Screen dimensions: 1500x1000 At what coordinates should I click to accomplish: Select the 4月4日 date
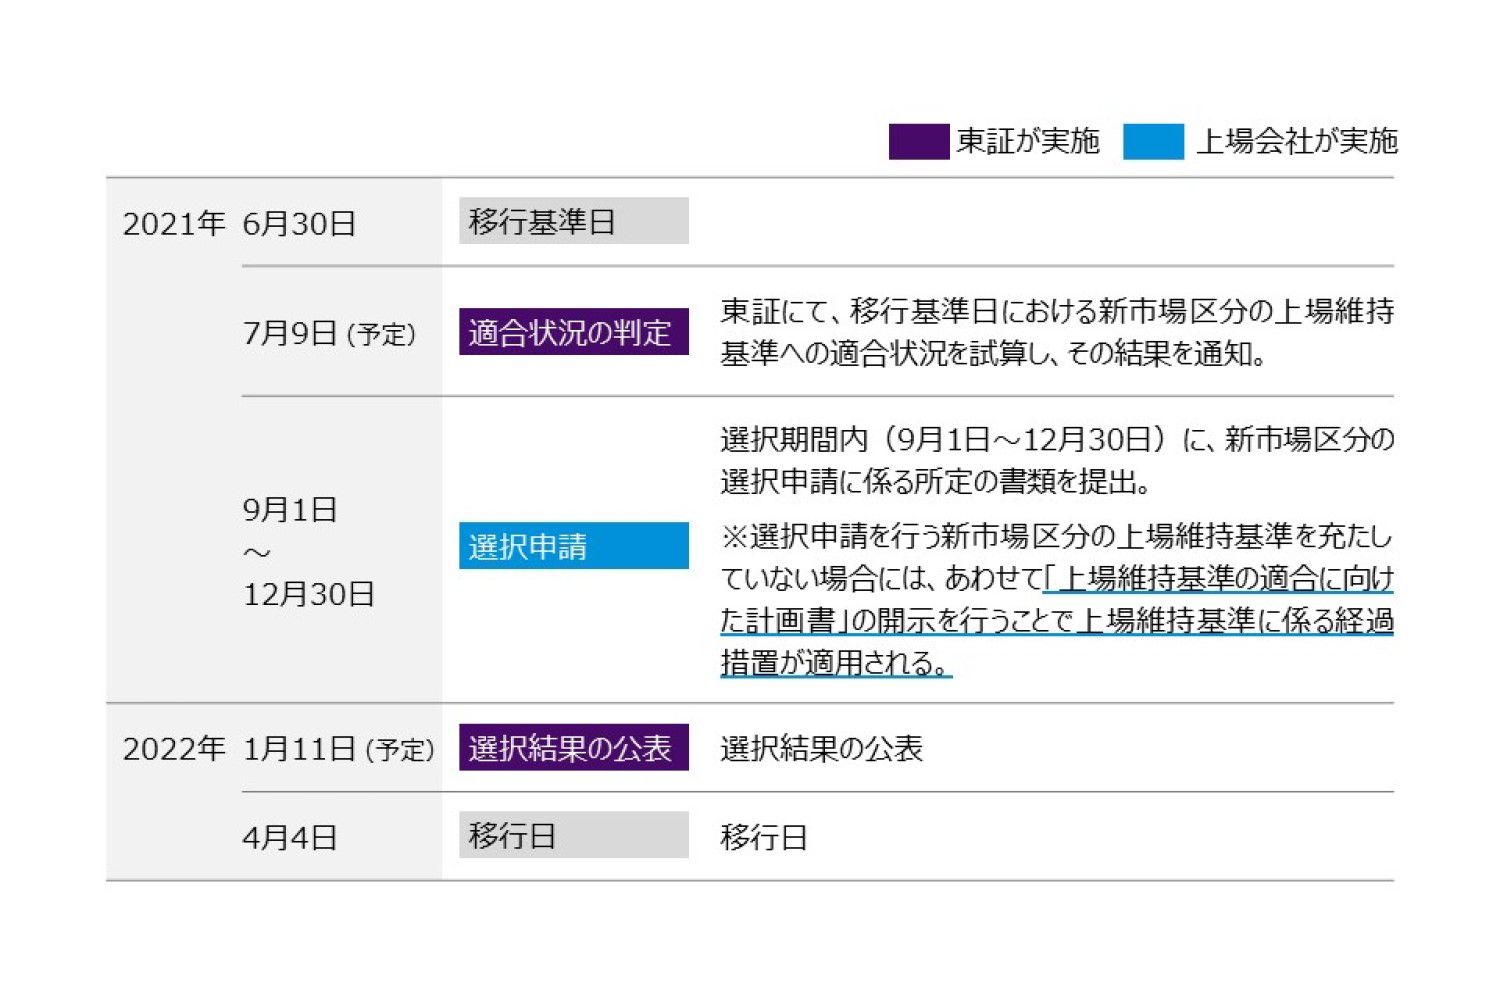[x=289, y=837]
